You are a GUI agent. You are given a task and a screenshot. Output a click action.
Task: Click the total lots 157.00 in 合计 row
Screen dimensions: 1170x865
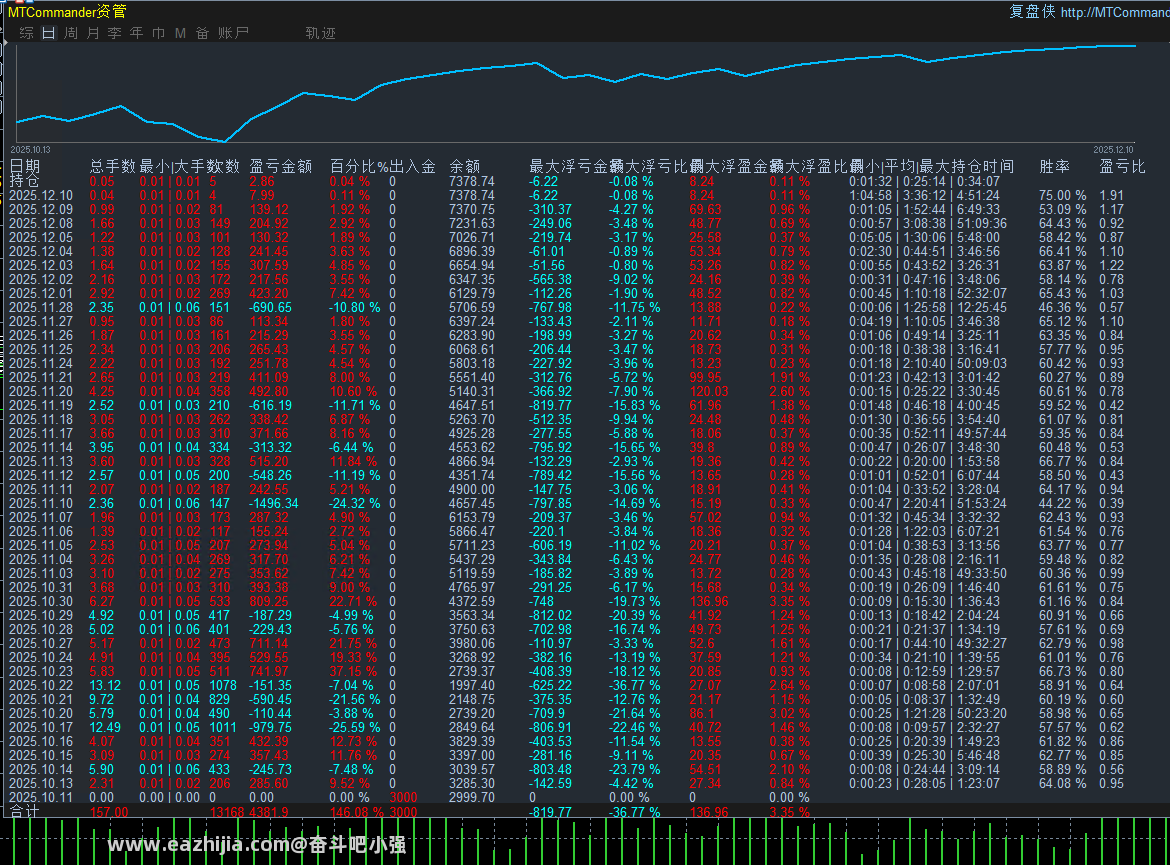click(109, 812)
